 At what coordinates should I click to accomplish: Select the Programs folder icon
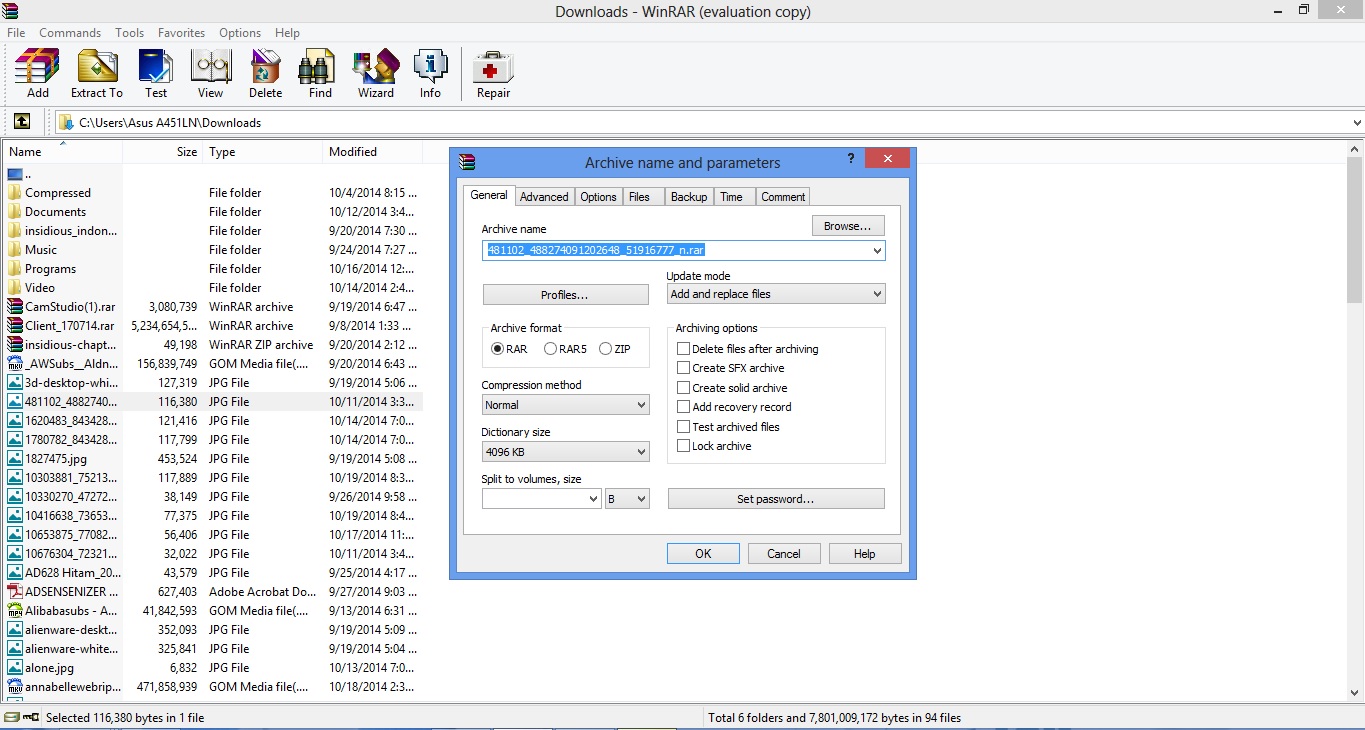coord(15,269)
